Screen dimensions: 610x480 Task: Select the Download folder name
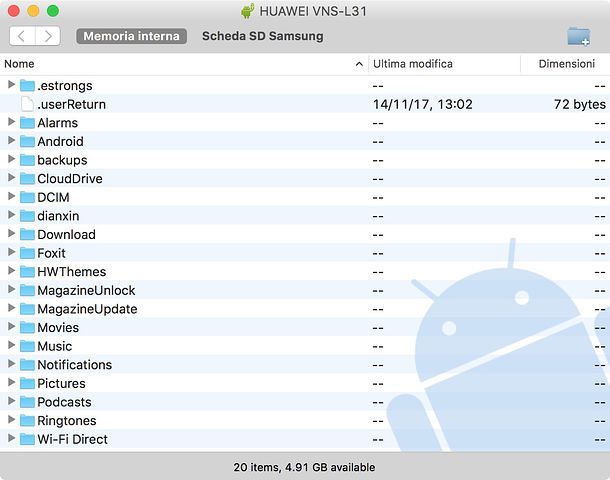coord(67,234)
